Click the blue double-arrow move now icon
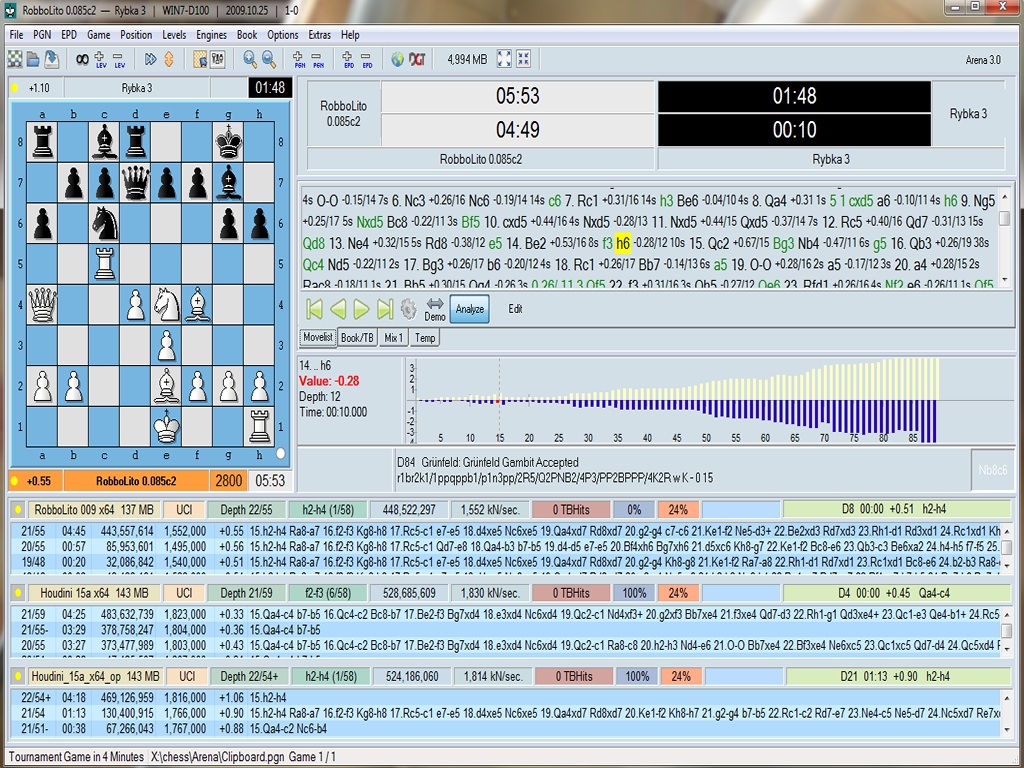Image resolution: width=1024 pixels, height=768 pixels. tap(150, 59)
